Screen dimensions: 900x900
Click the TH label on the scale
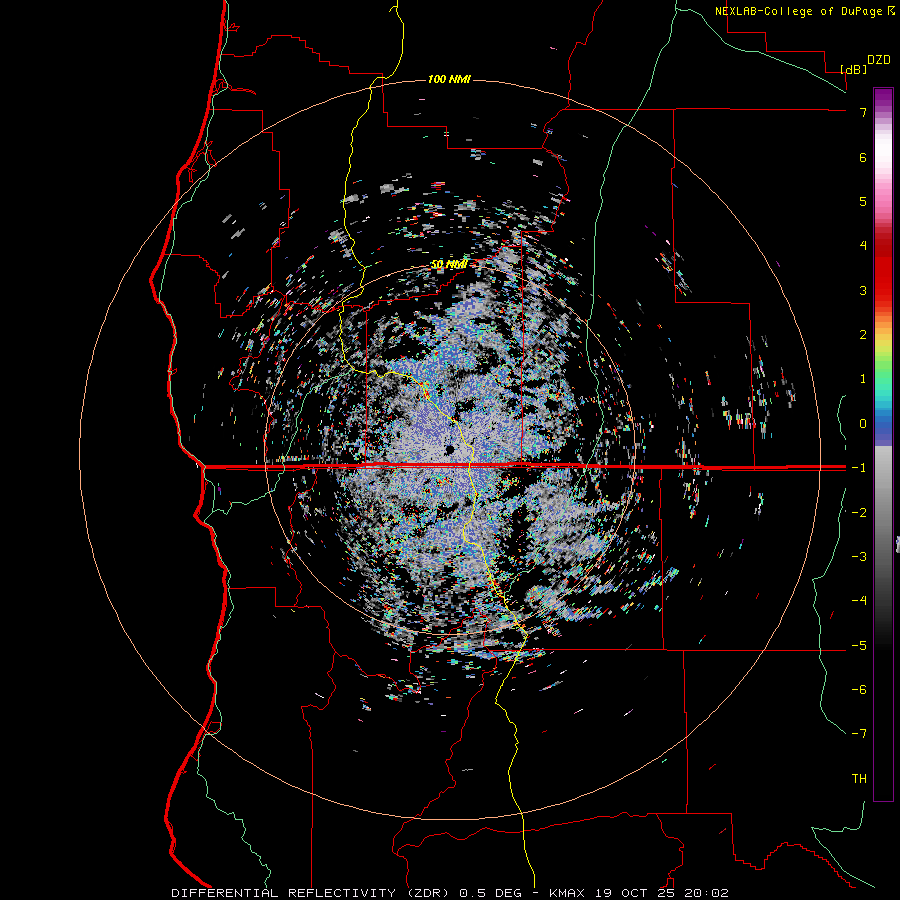(x=859, y=778)
